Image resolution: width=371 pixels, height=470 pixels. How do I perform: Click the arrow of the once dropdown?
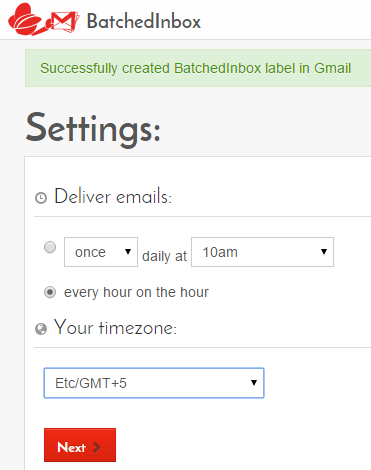(x=128, y=252)
